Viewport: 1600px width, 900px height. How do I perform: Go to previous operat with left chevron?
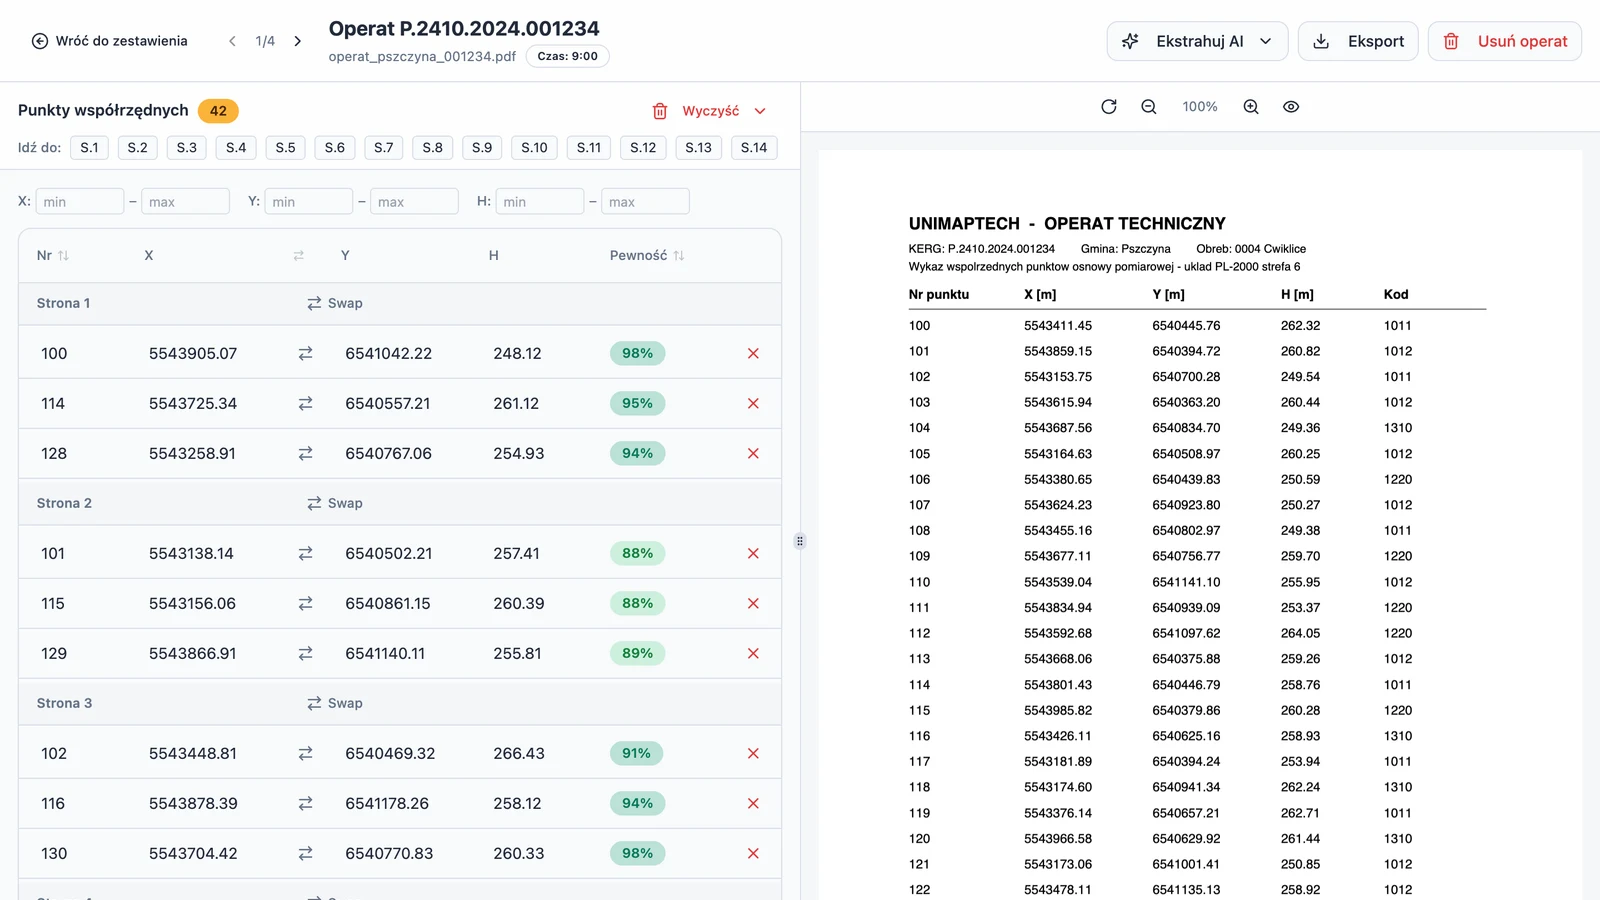(x=232, y=41)
